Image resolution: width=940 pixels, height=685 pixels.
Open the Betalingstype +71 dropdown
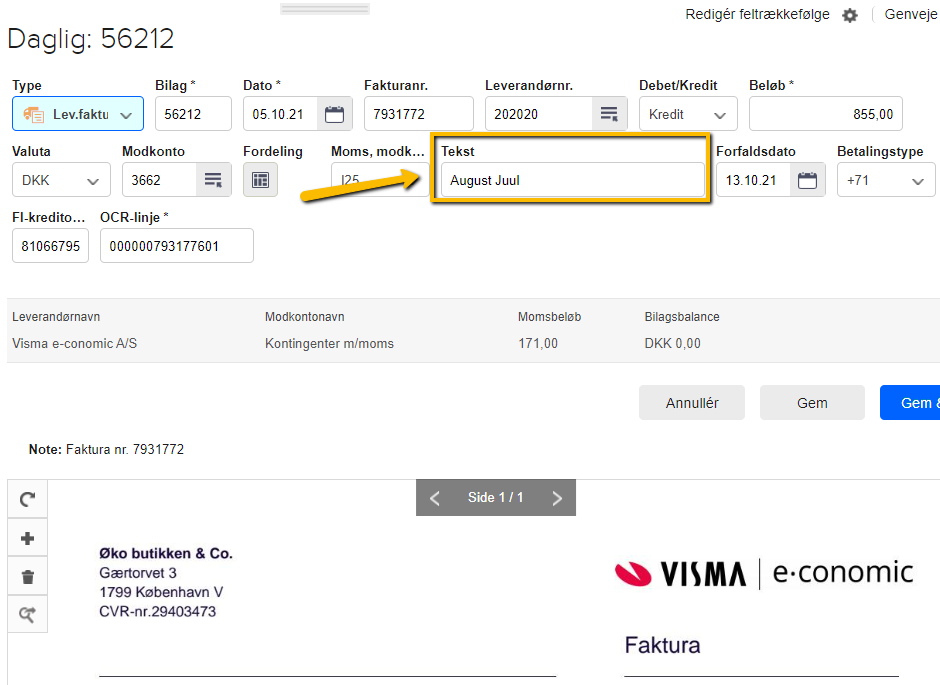885,180
